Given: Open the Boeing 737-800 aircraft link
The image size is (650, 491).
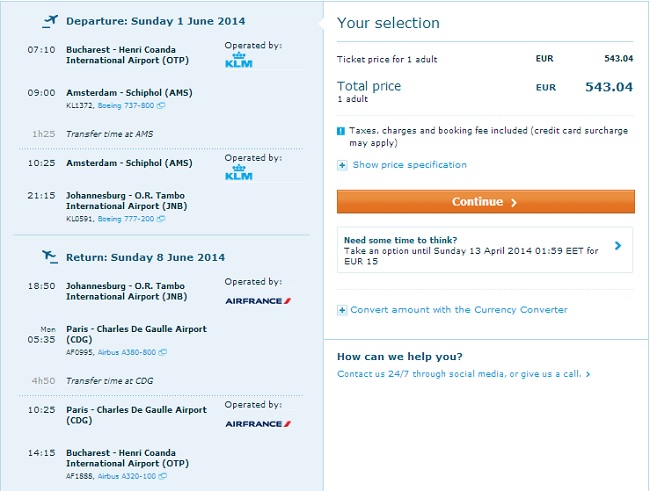Looking at the screenshot, I should pos(126,105).
